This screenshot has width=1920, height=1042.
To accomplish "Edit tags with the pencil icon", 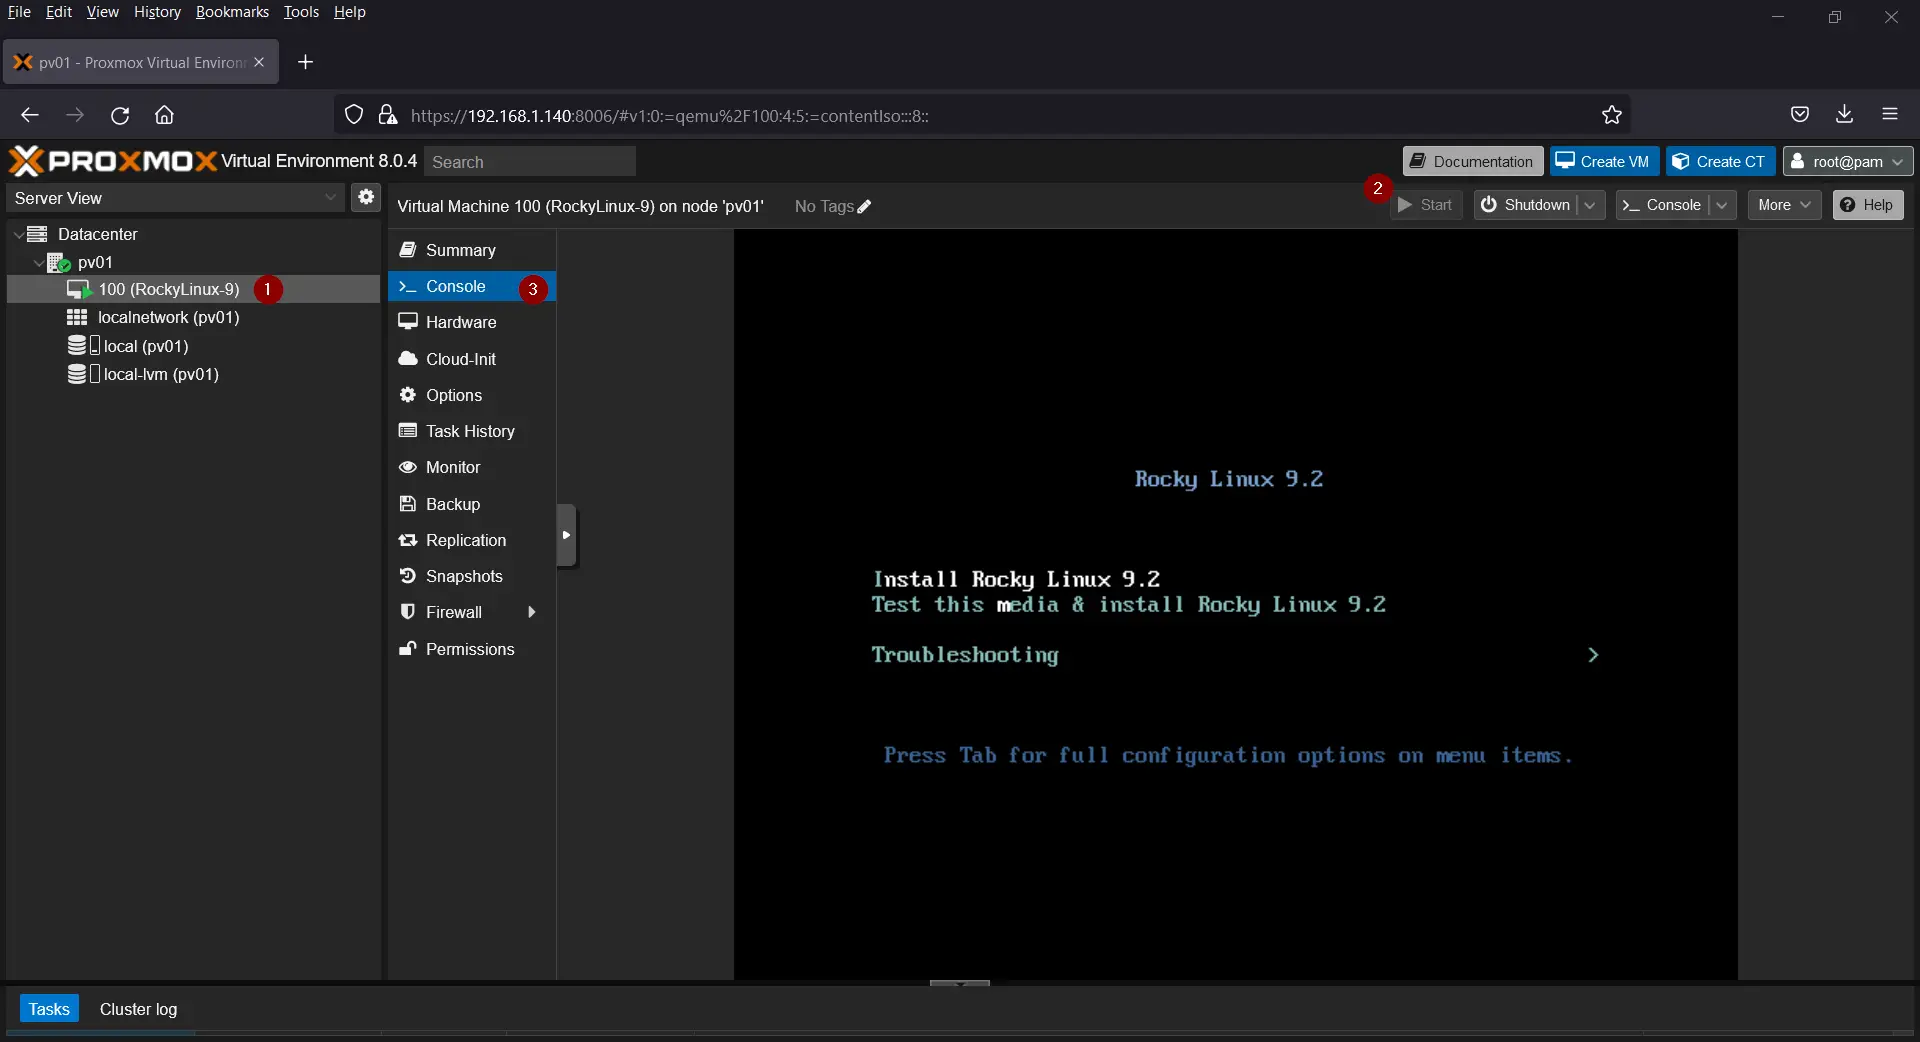I will pos(865,206).
